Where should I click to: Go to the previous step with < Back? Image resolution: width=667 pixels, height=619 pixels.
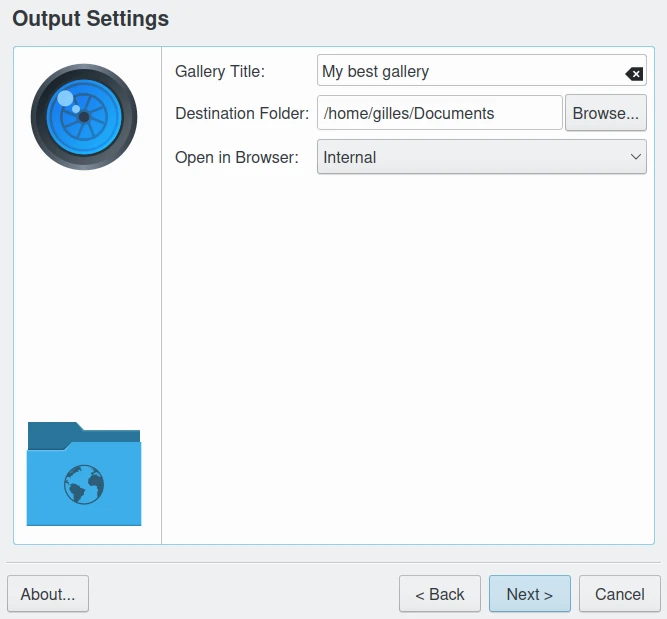tap(440, 594)
